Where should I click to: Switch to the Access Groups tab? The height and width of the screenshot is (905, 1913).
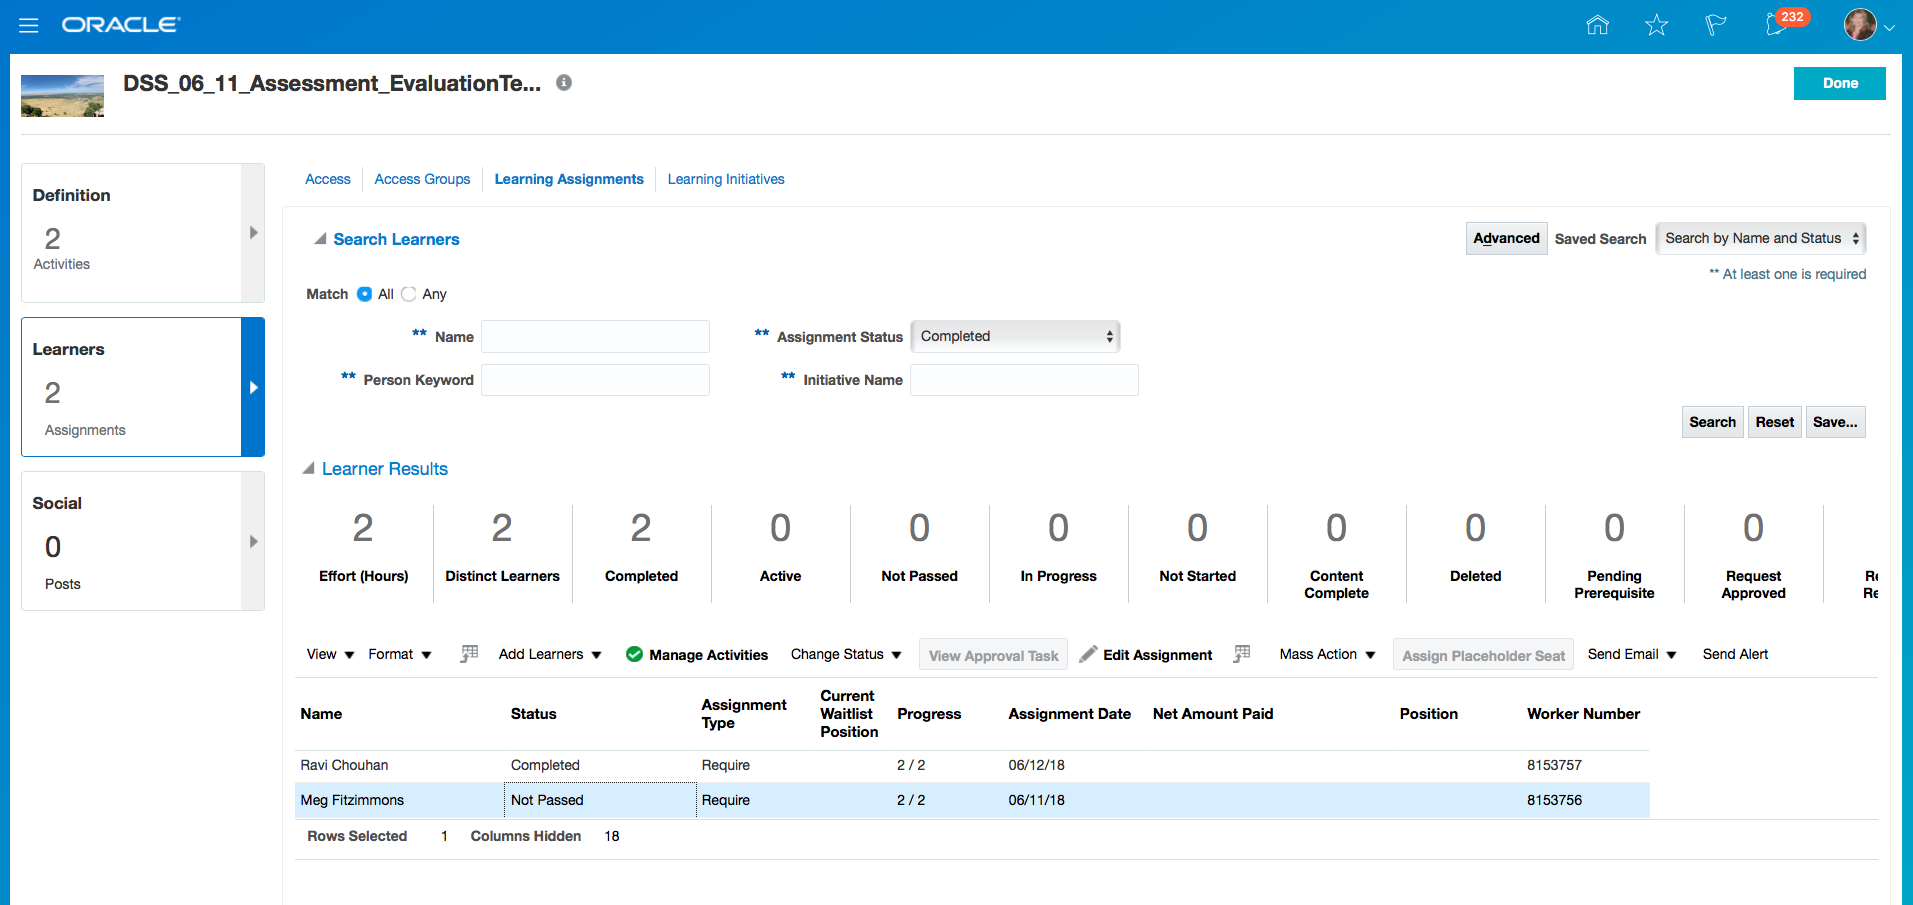(x=422, y=180)
